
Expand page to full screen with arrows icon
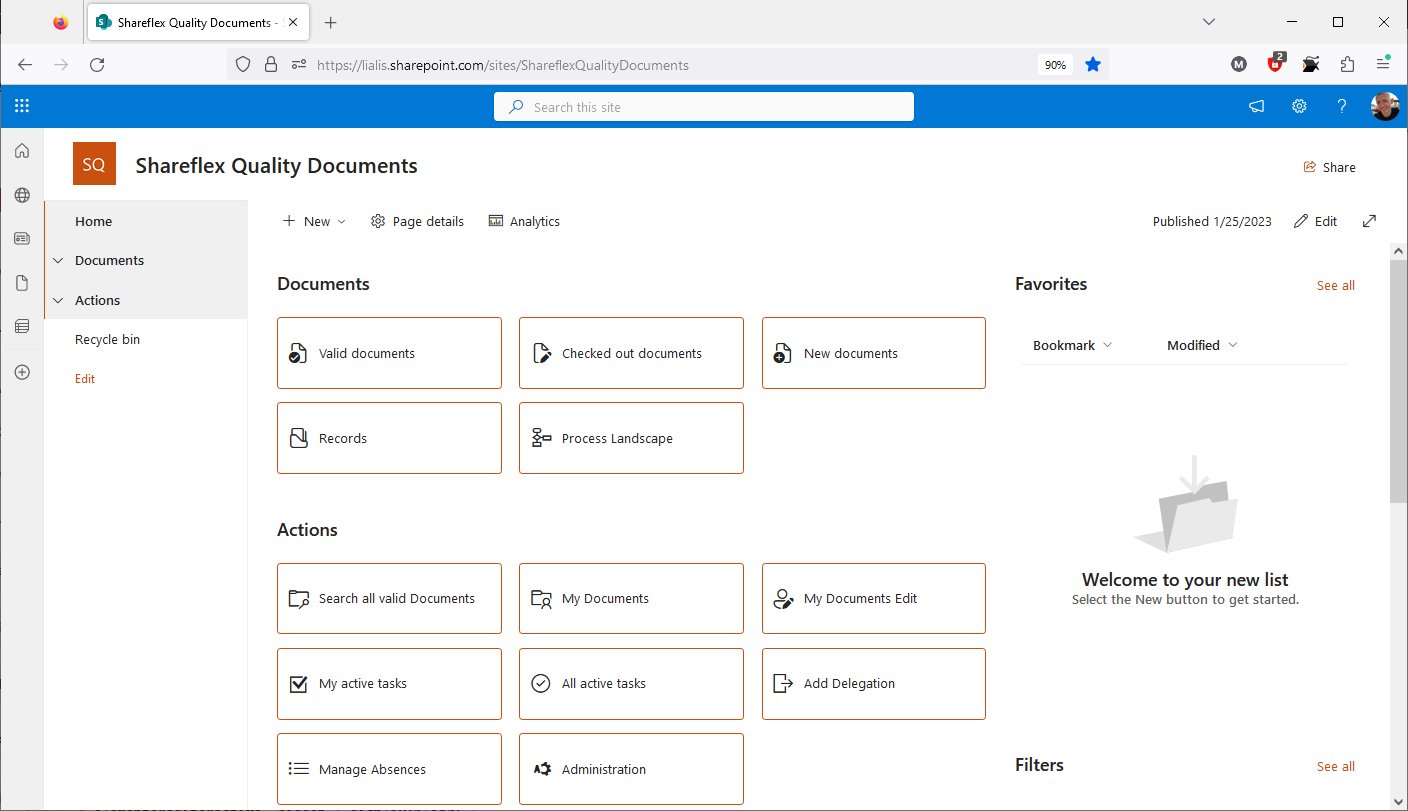click(1370, 221)
